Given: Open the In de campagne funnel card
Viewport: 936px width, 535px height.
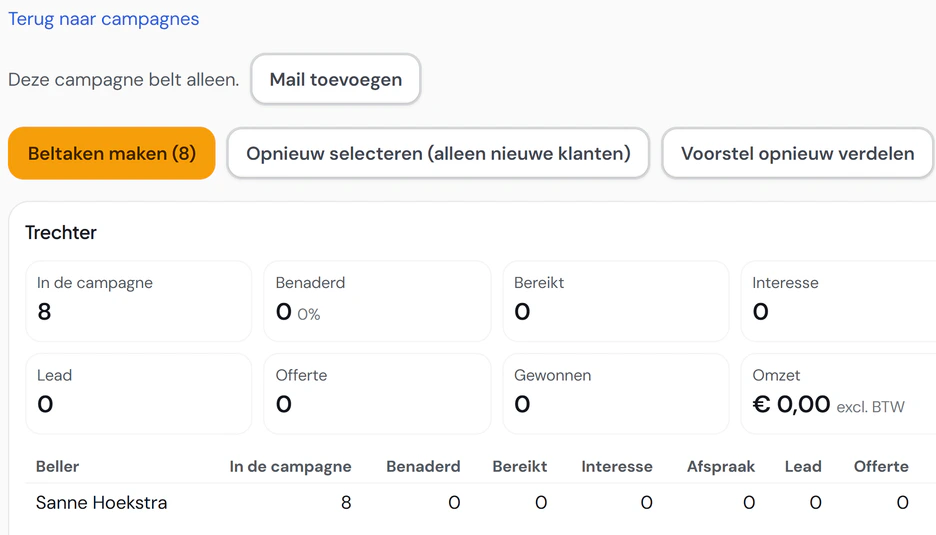Looking at the screenshot, I should click(x=138, y=301).
